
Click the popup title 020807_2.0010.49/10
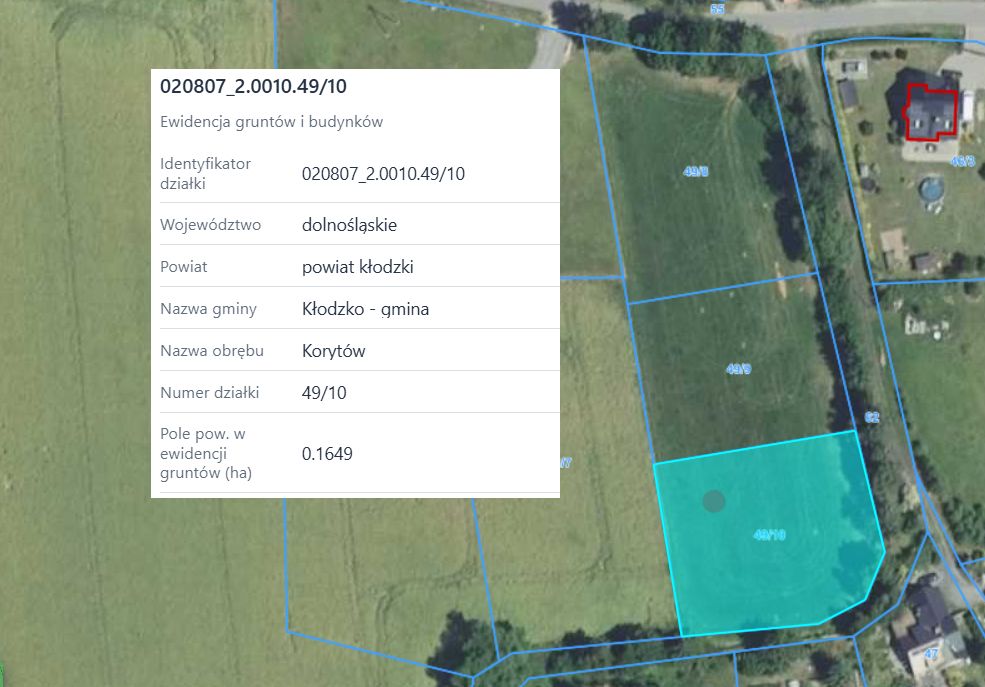click(x=253, y=86)
